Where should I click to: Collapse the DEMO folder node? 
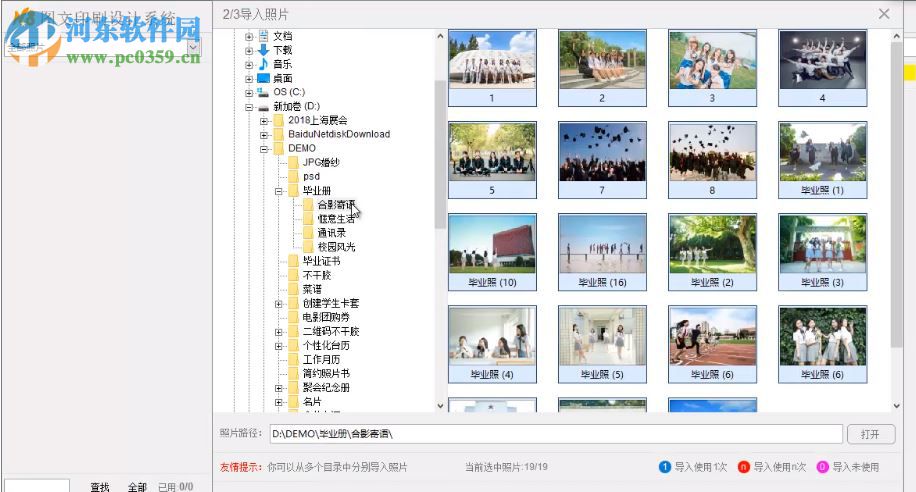coord(264,149)
